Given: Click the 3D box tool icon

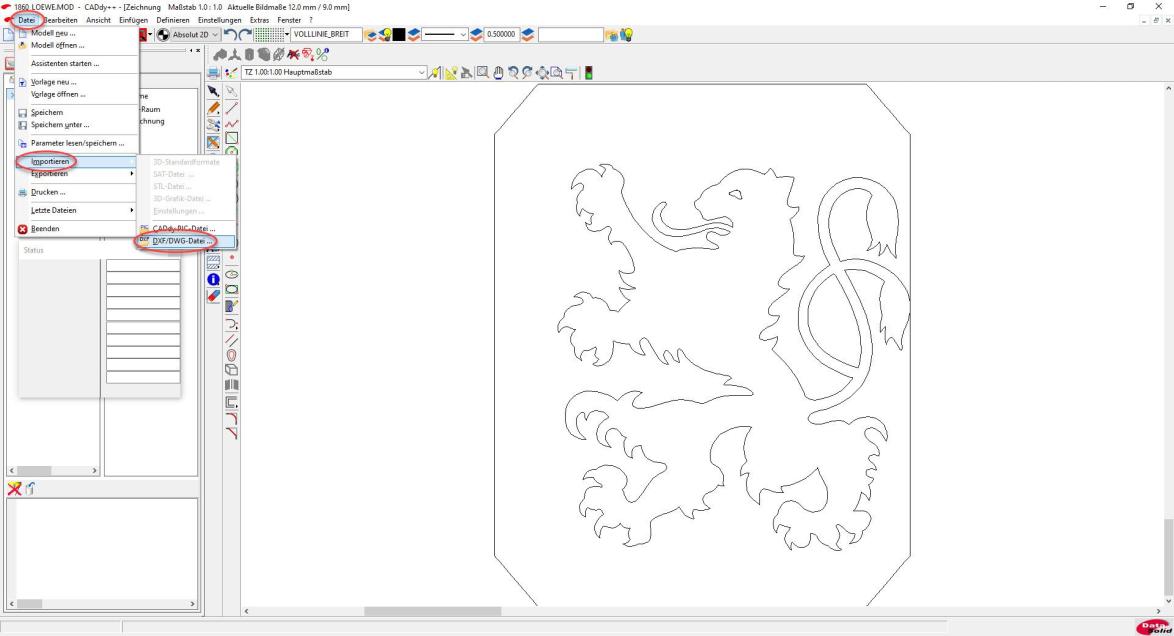Looking at the screenshot, I should [232, 370].
